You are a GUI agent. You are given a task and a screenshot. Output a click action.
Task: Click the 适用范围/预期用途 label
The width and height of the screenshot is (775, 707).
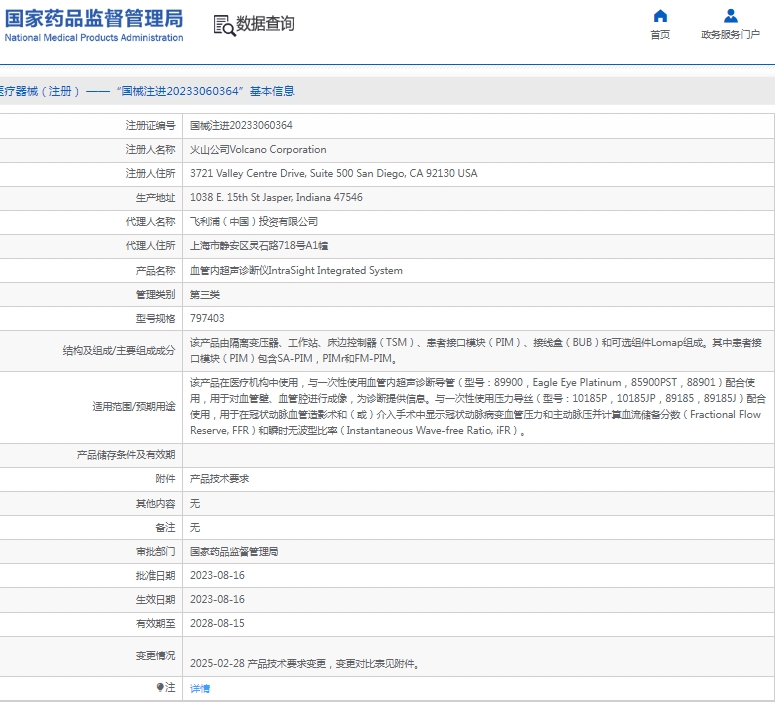[x=134, y=406]
